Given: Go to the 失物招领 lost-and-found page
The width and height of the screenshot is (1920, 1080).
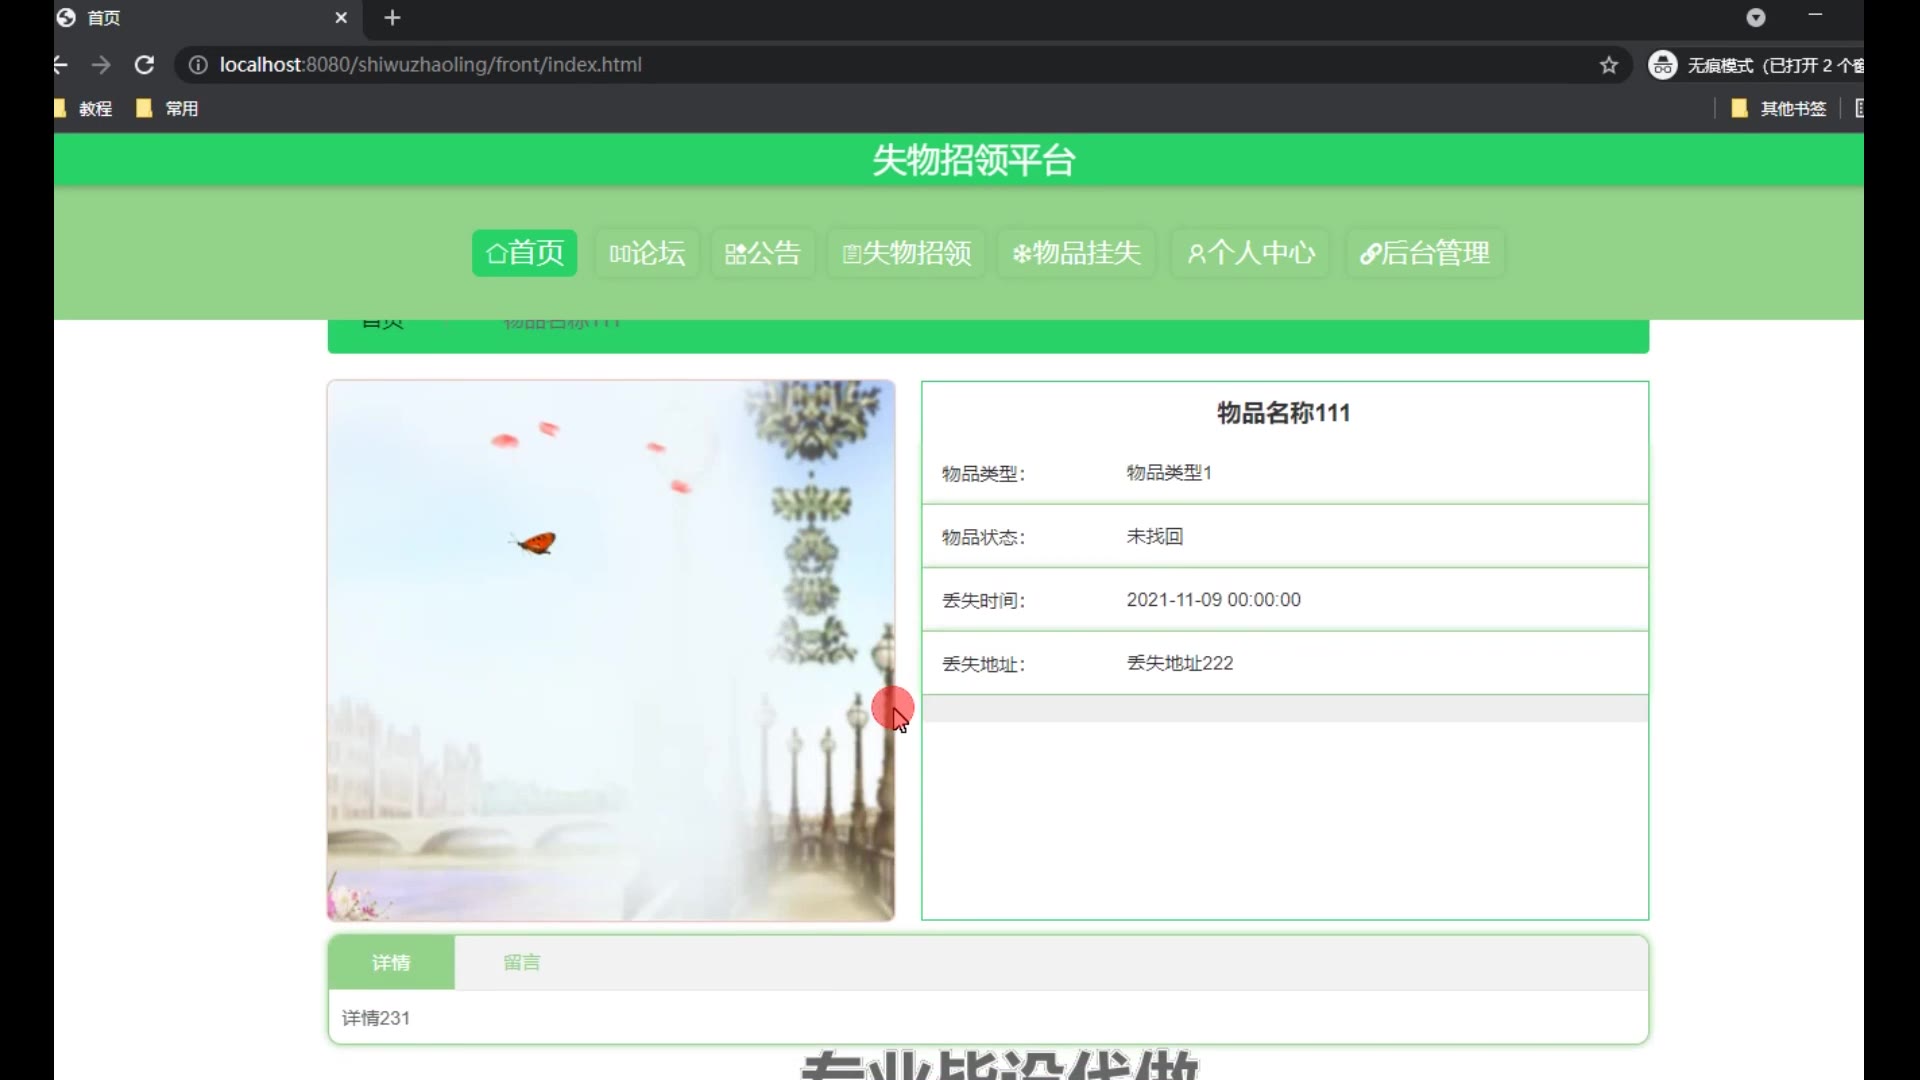Looking at the screenshot, I should 906,253.
